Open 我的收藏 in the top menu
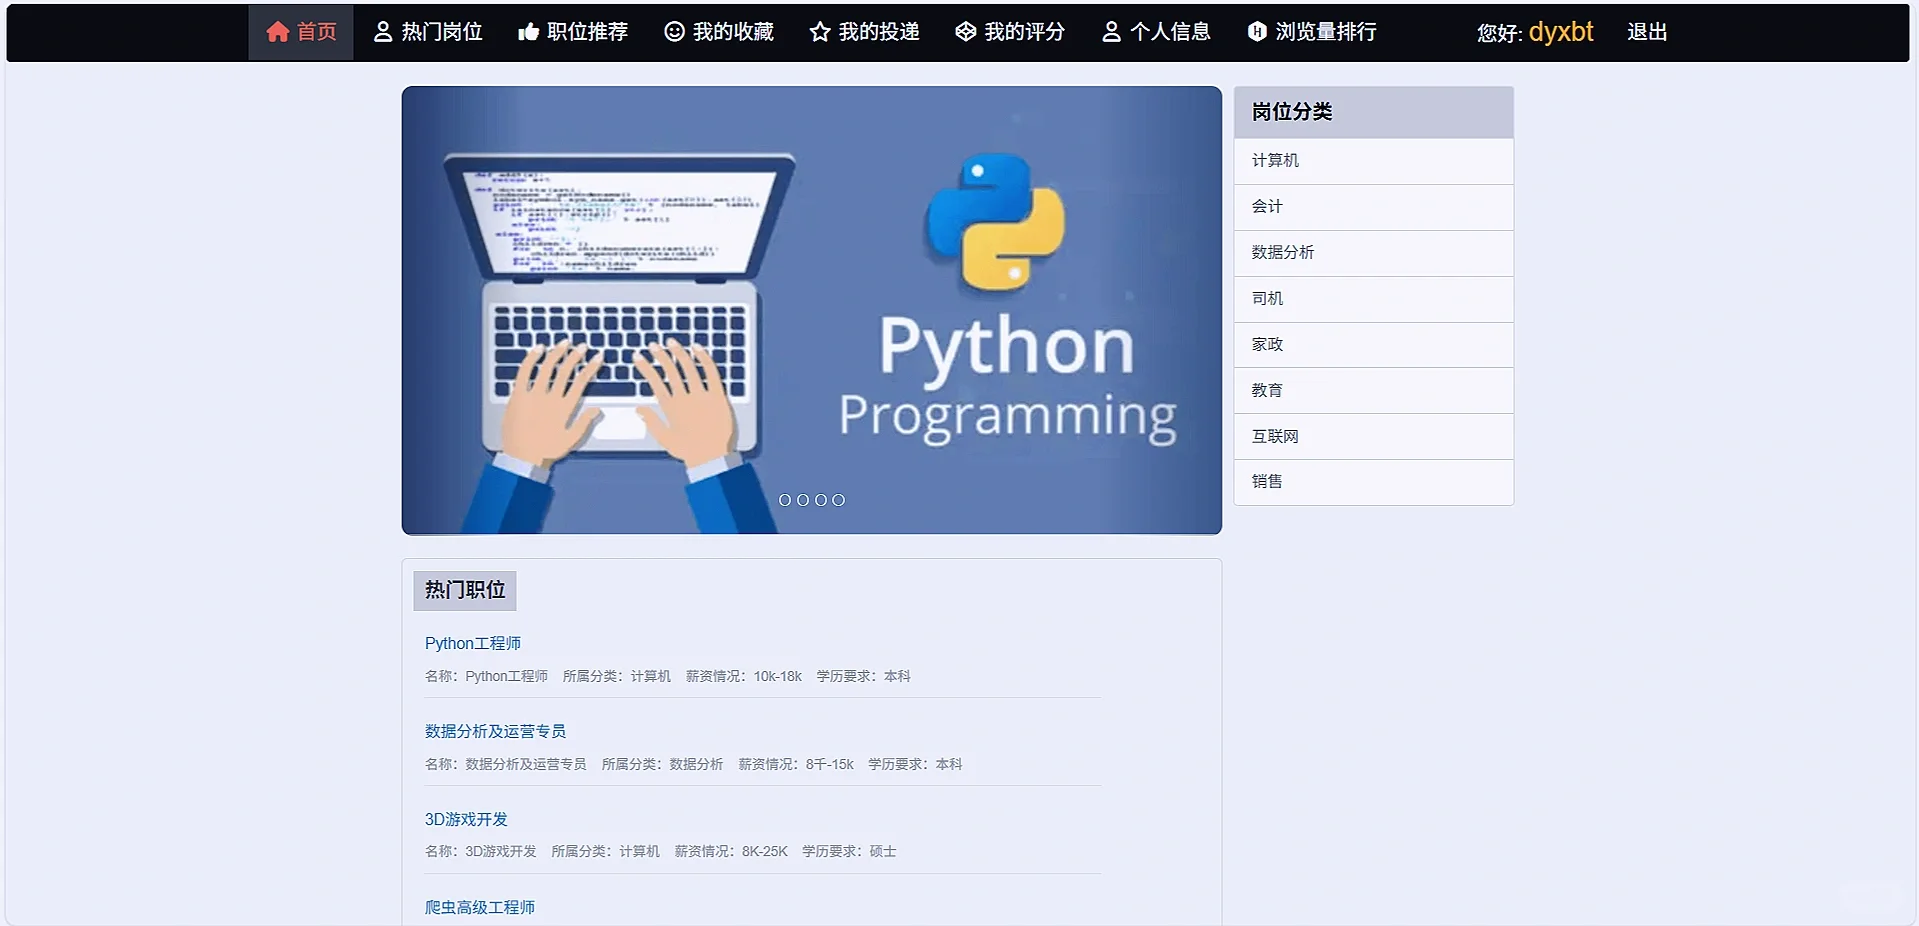The width and height of the screenshot is (1919, 926). [719, 32]
